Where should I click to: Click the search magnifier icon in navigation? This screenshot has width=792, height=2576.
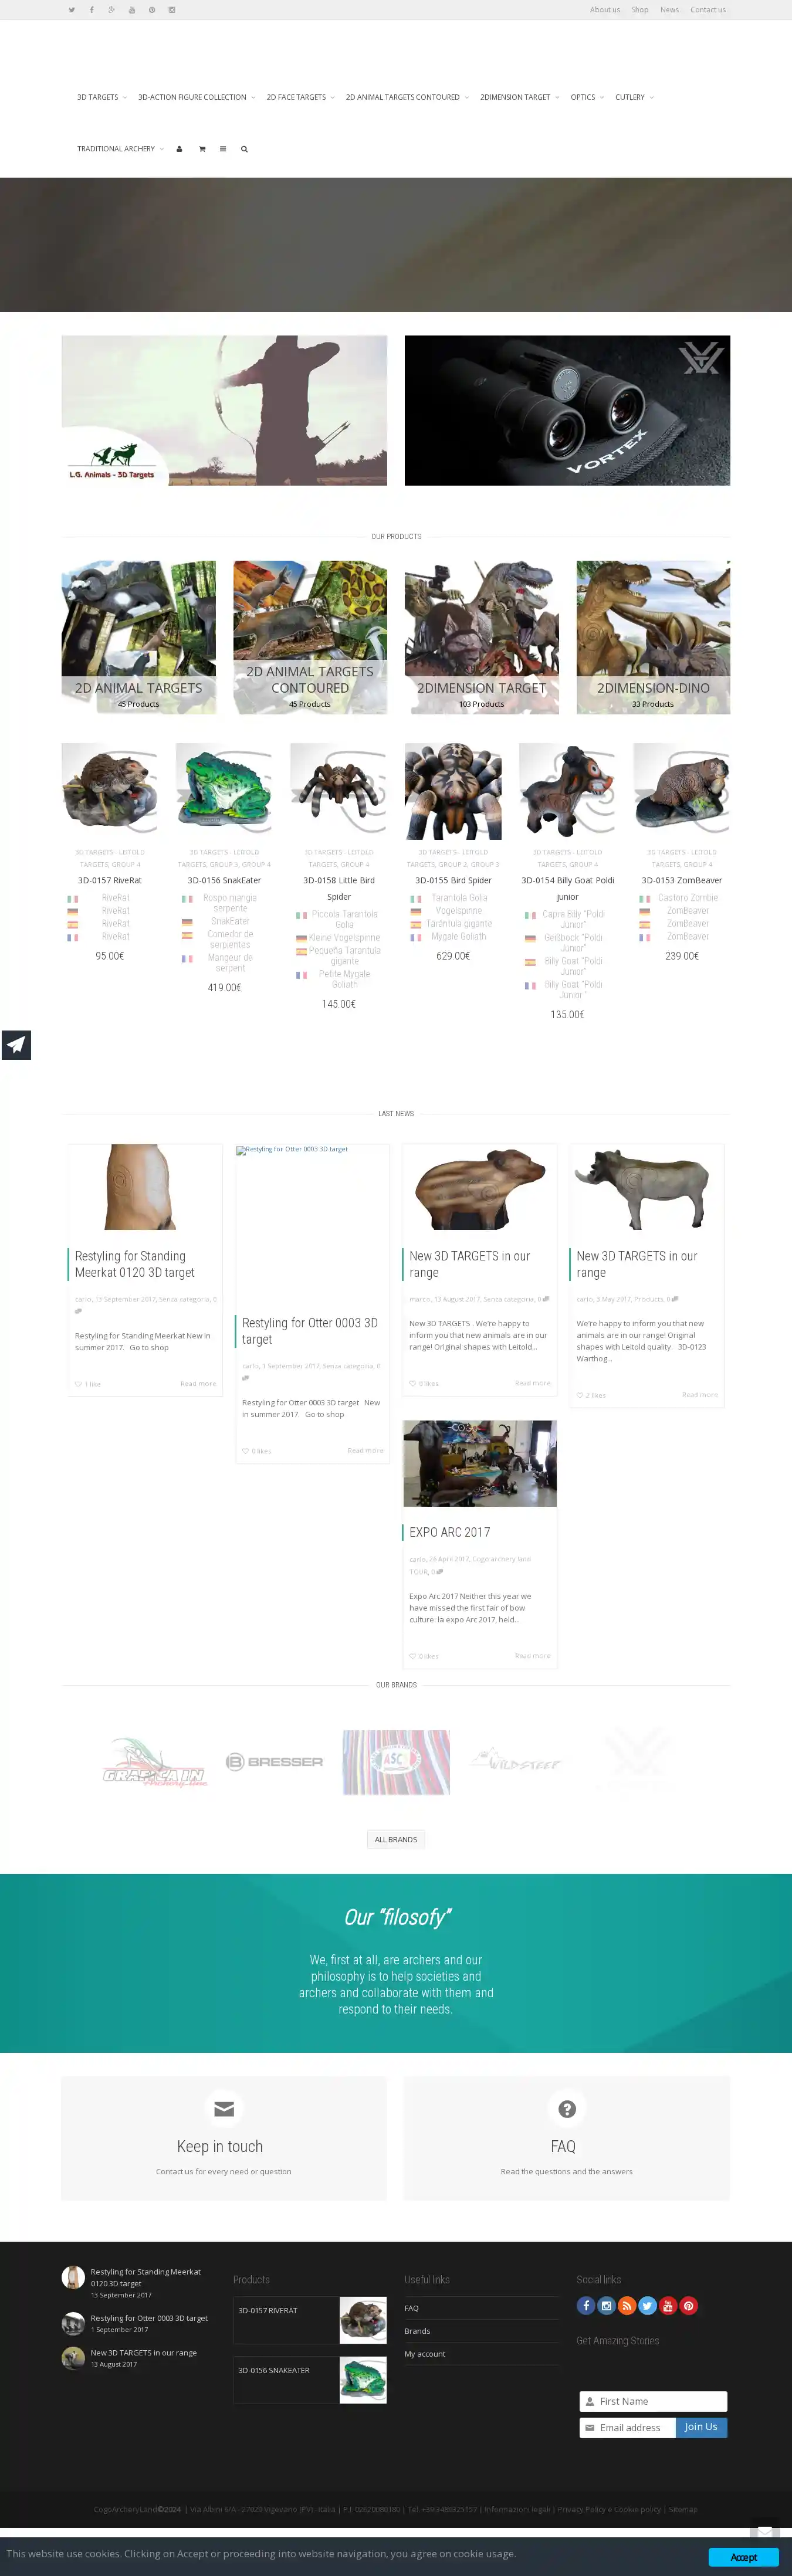point(244,149)
